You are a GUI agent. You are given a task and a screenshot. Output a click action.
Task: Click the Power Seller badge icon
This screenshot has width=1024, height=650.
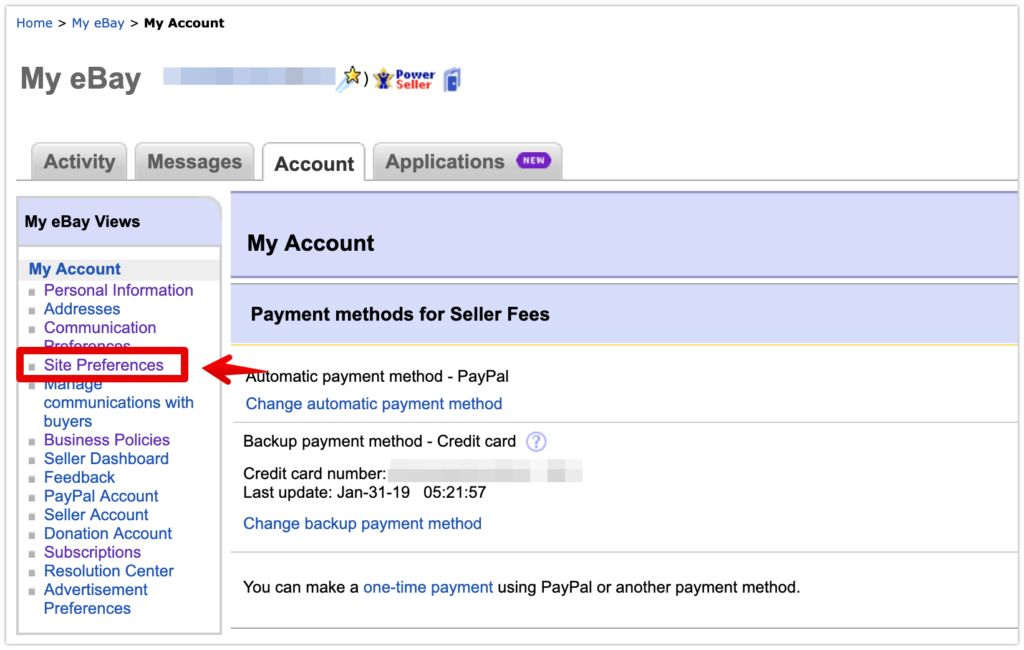(x=404, y=80)
